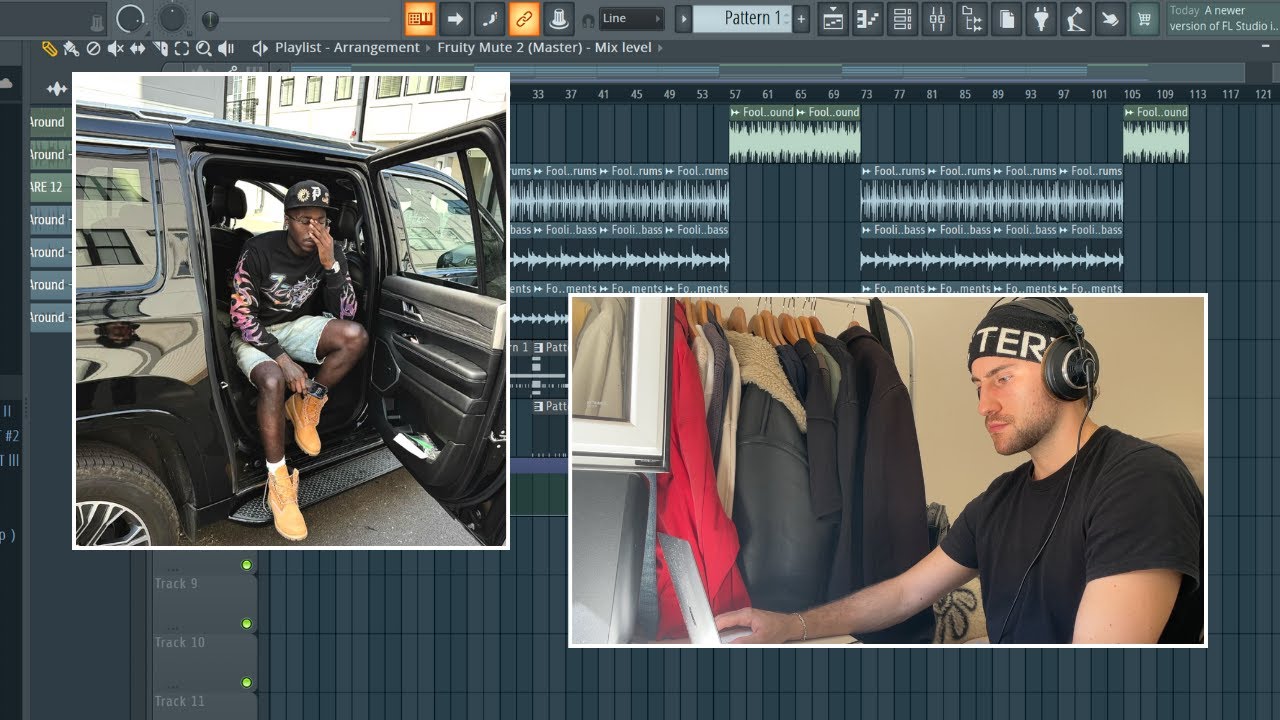Open the Playlist view from the top toolbar
This screenshot has width=1280, height=720.
pyautogui.click(x=833, y=18)
